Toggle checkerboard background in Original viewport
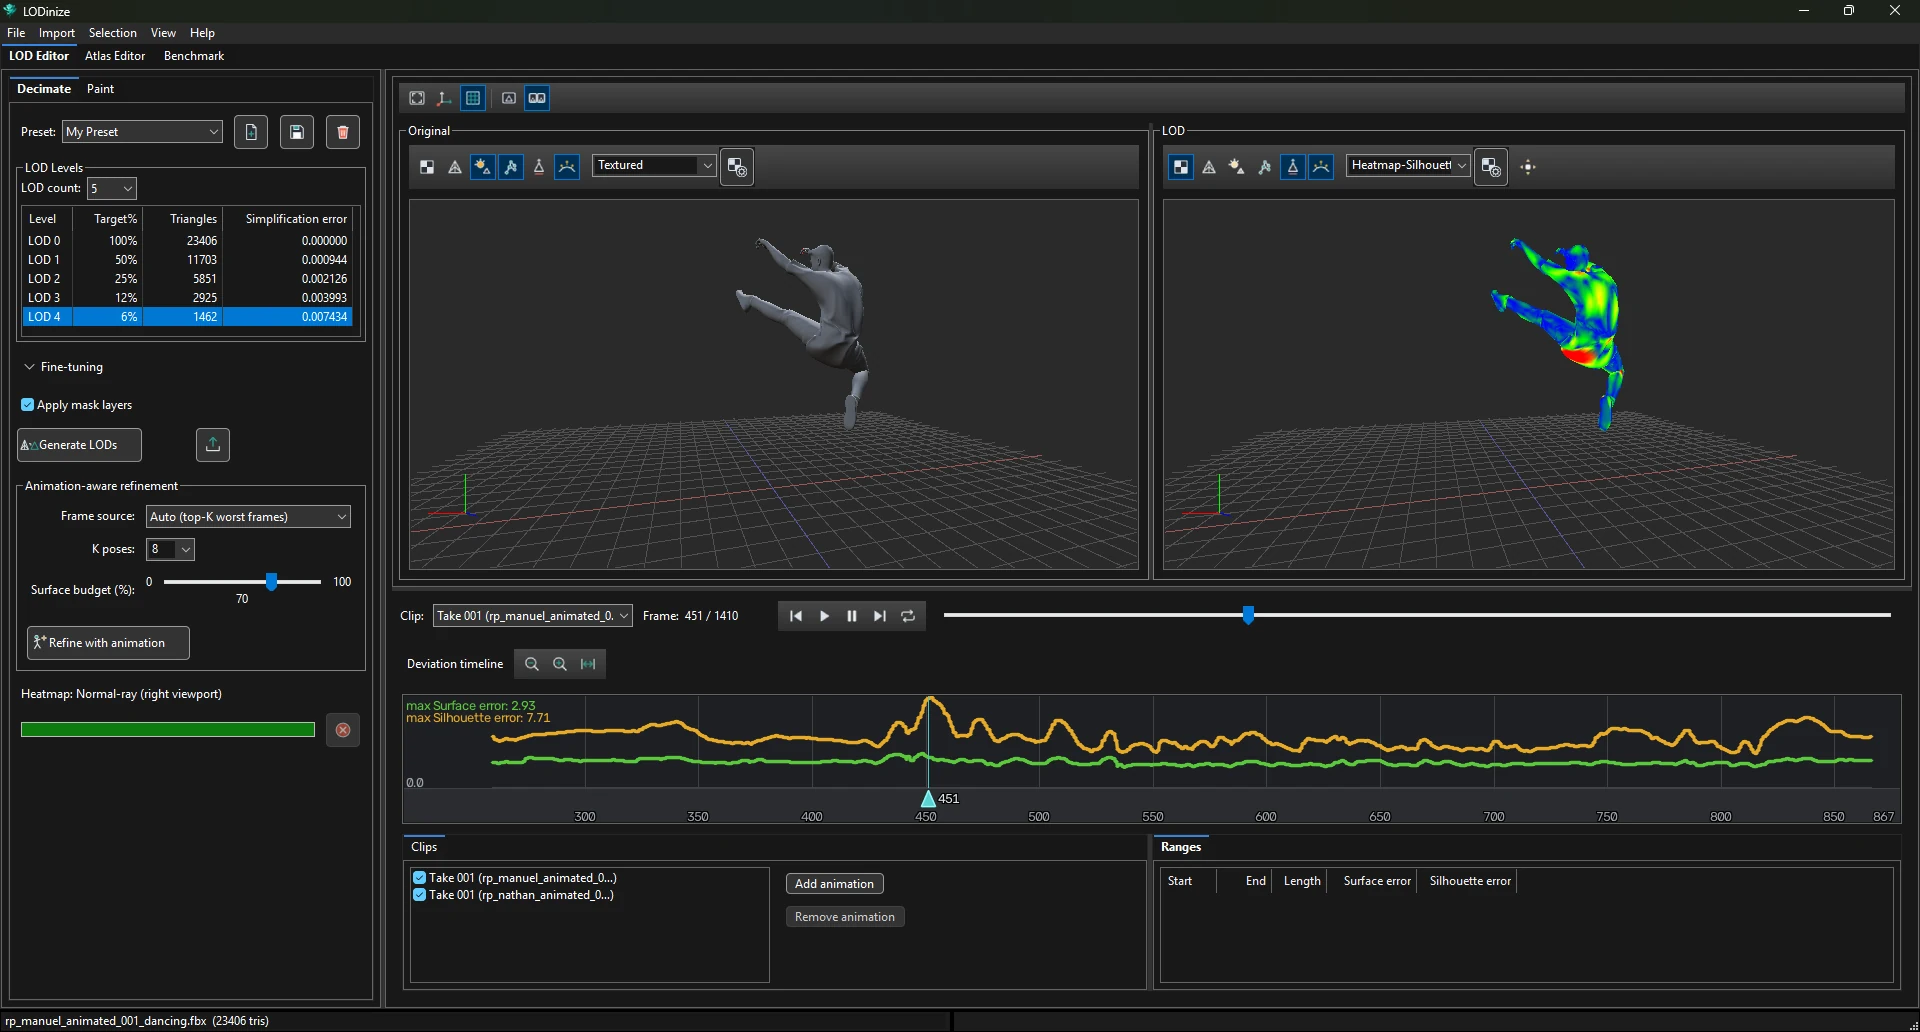Screen dimensions: 1920x1032 pos(427,167)
